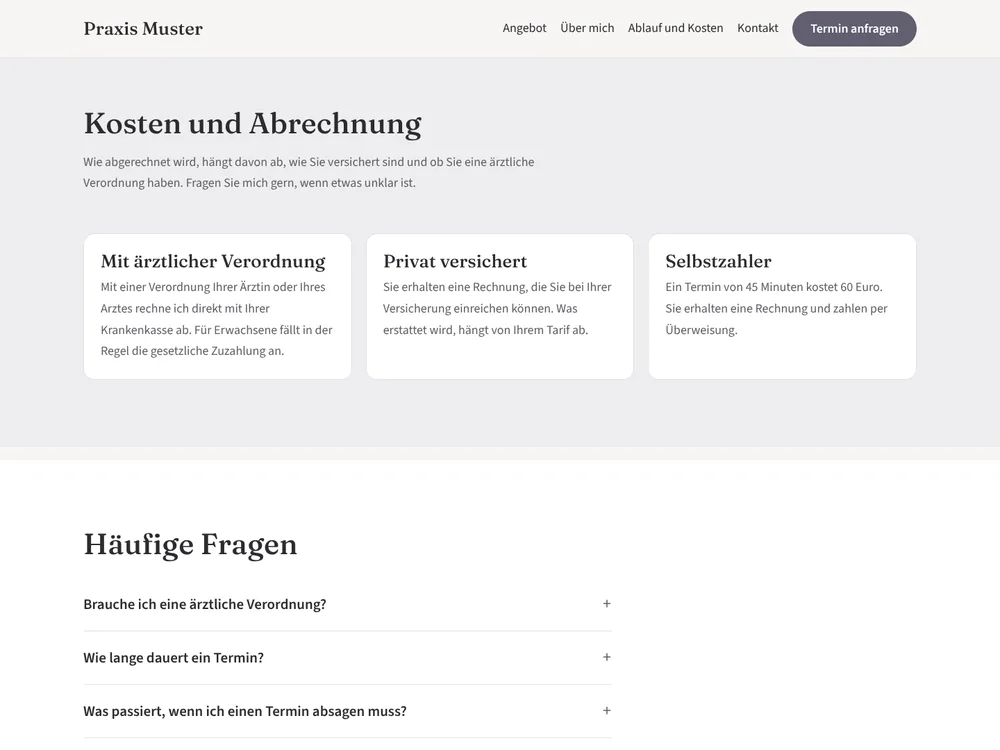Open the Über mich page

point(587,28)
